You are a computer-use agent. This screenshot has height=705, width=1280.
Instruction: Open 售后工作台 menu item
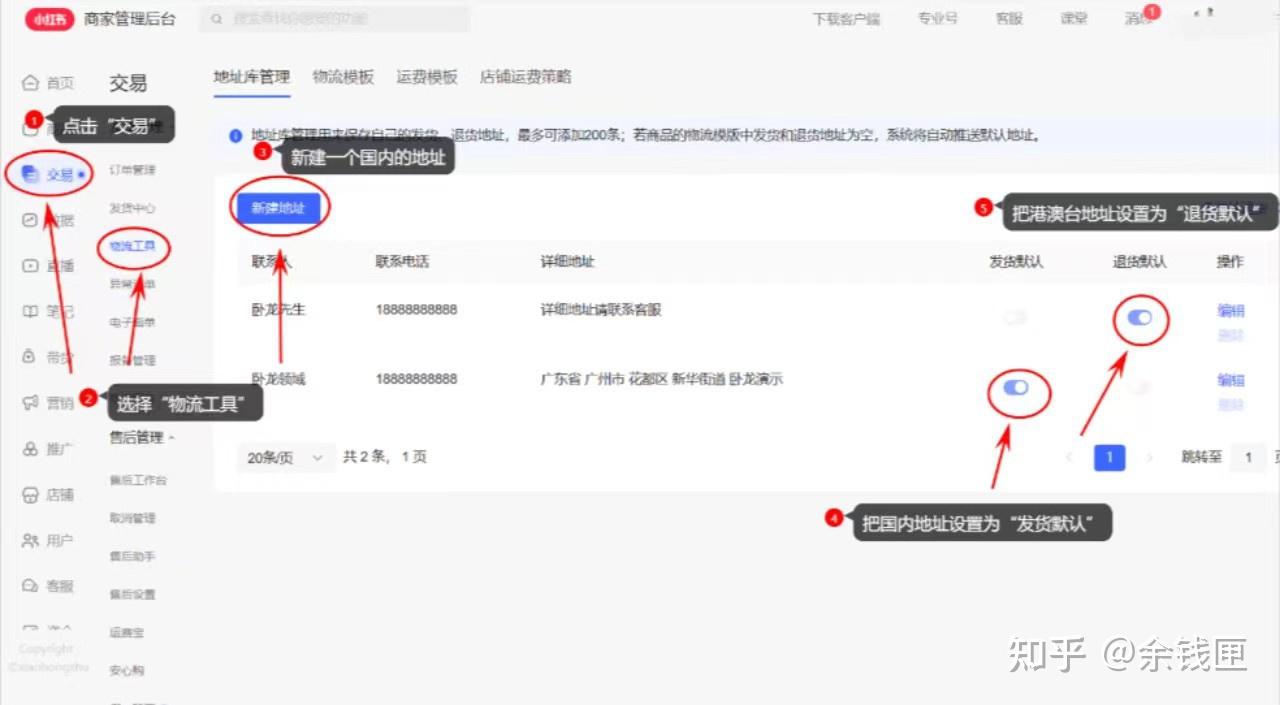pyautogui.click(x=138, y=480)
